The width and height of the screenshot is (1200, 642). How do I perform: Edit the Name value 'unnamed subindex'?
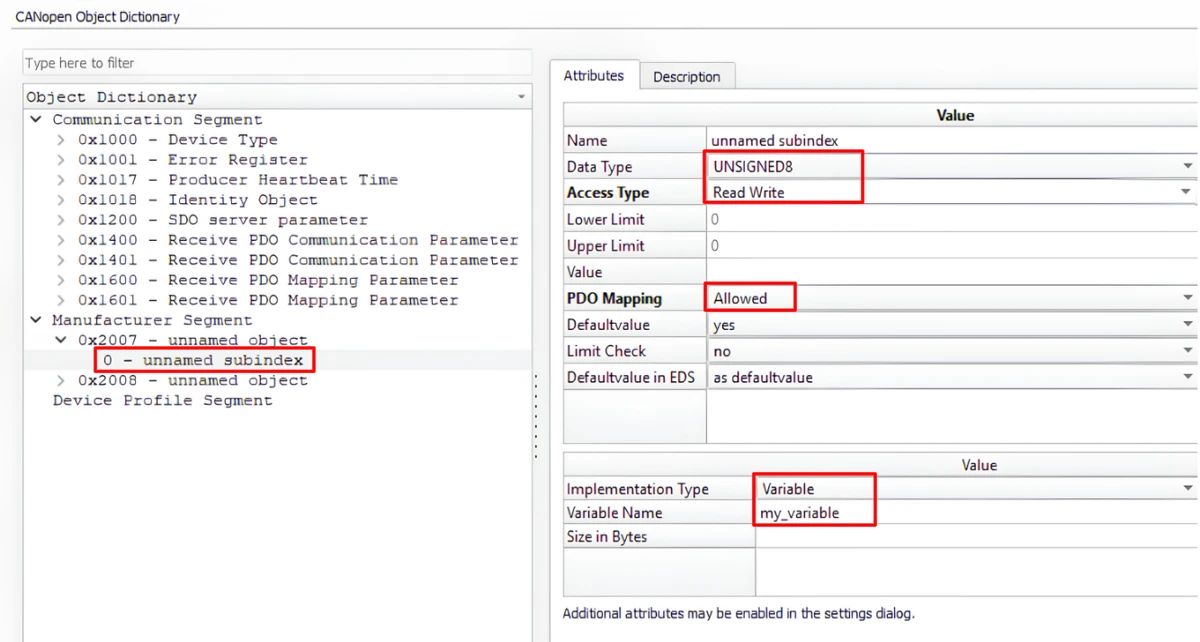click(953, 141)
